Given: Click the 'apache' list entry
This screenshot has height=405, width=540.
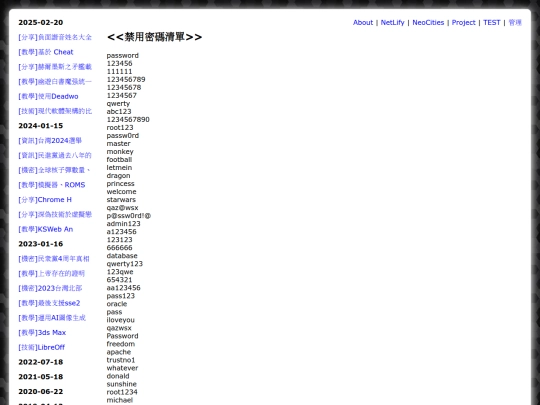Looking at the screenshot, I should [x=119, y=352].
